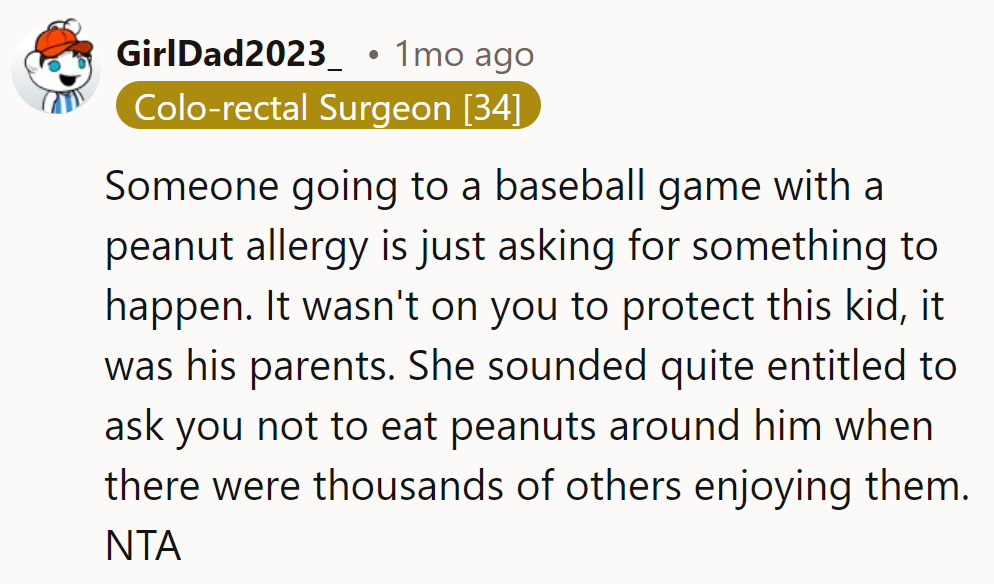This screenshot has height=584, width=994.
Task: Open the GirlDad2023_ user profile link
Action: click(229, 54)
